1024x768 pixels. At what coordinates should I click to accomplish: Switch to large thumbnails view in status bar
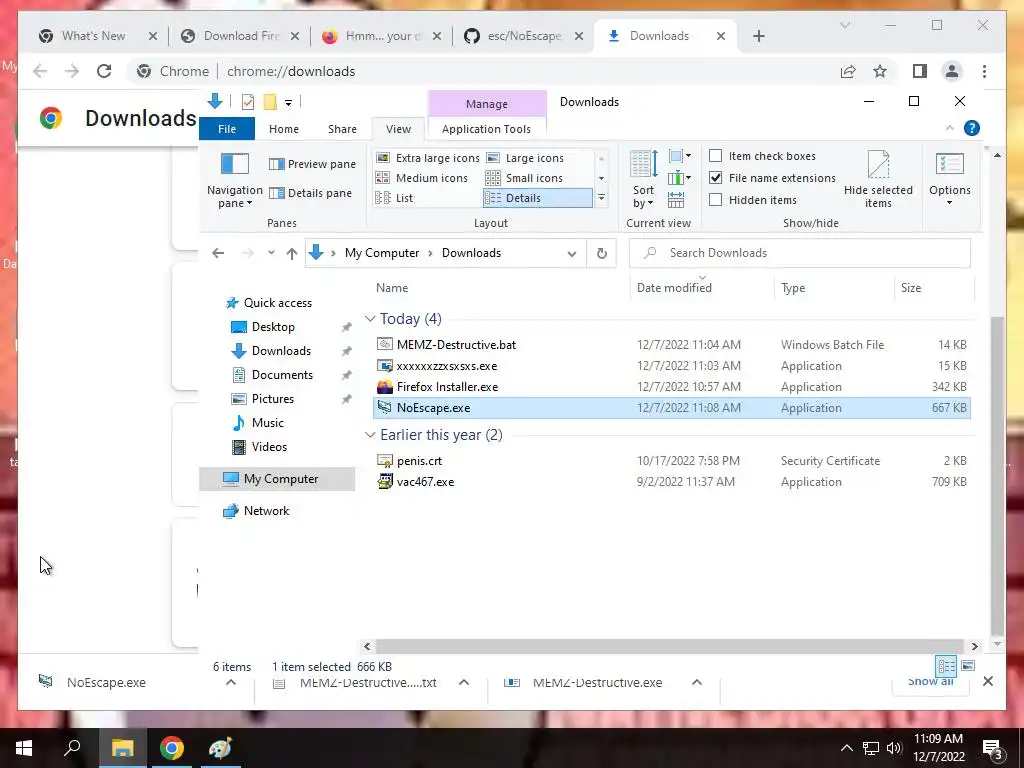pos(968,666)
